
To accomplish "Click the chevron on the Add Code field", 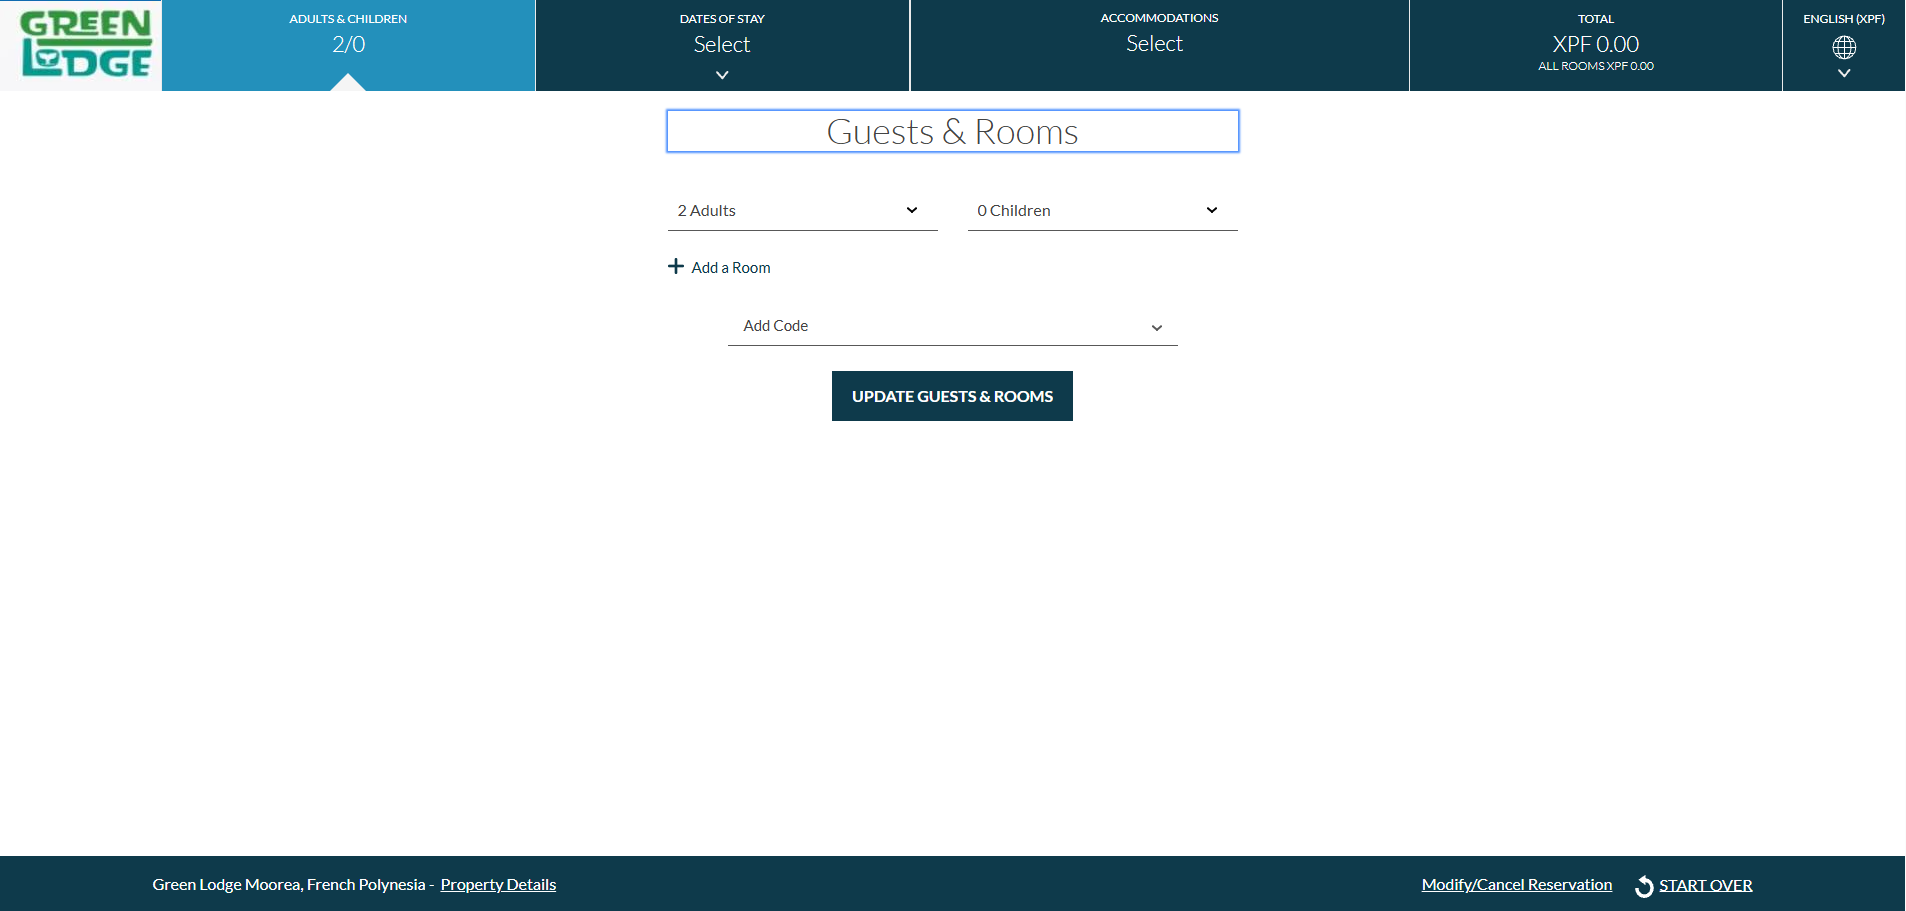I will pos(1157,327).
